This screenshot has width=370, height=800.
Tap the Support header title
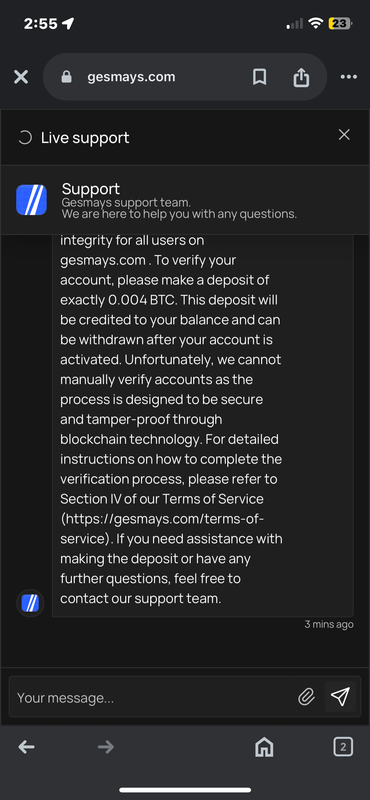coord(91,188)
